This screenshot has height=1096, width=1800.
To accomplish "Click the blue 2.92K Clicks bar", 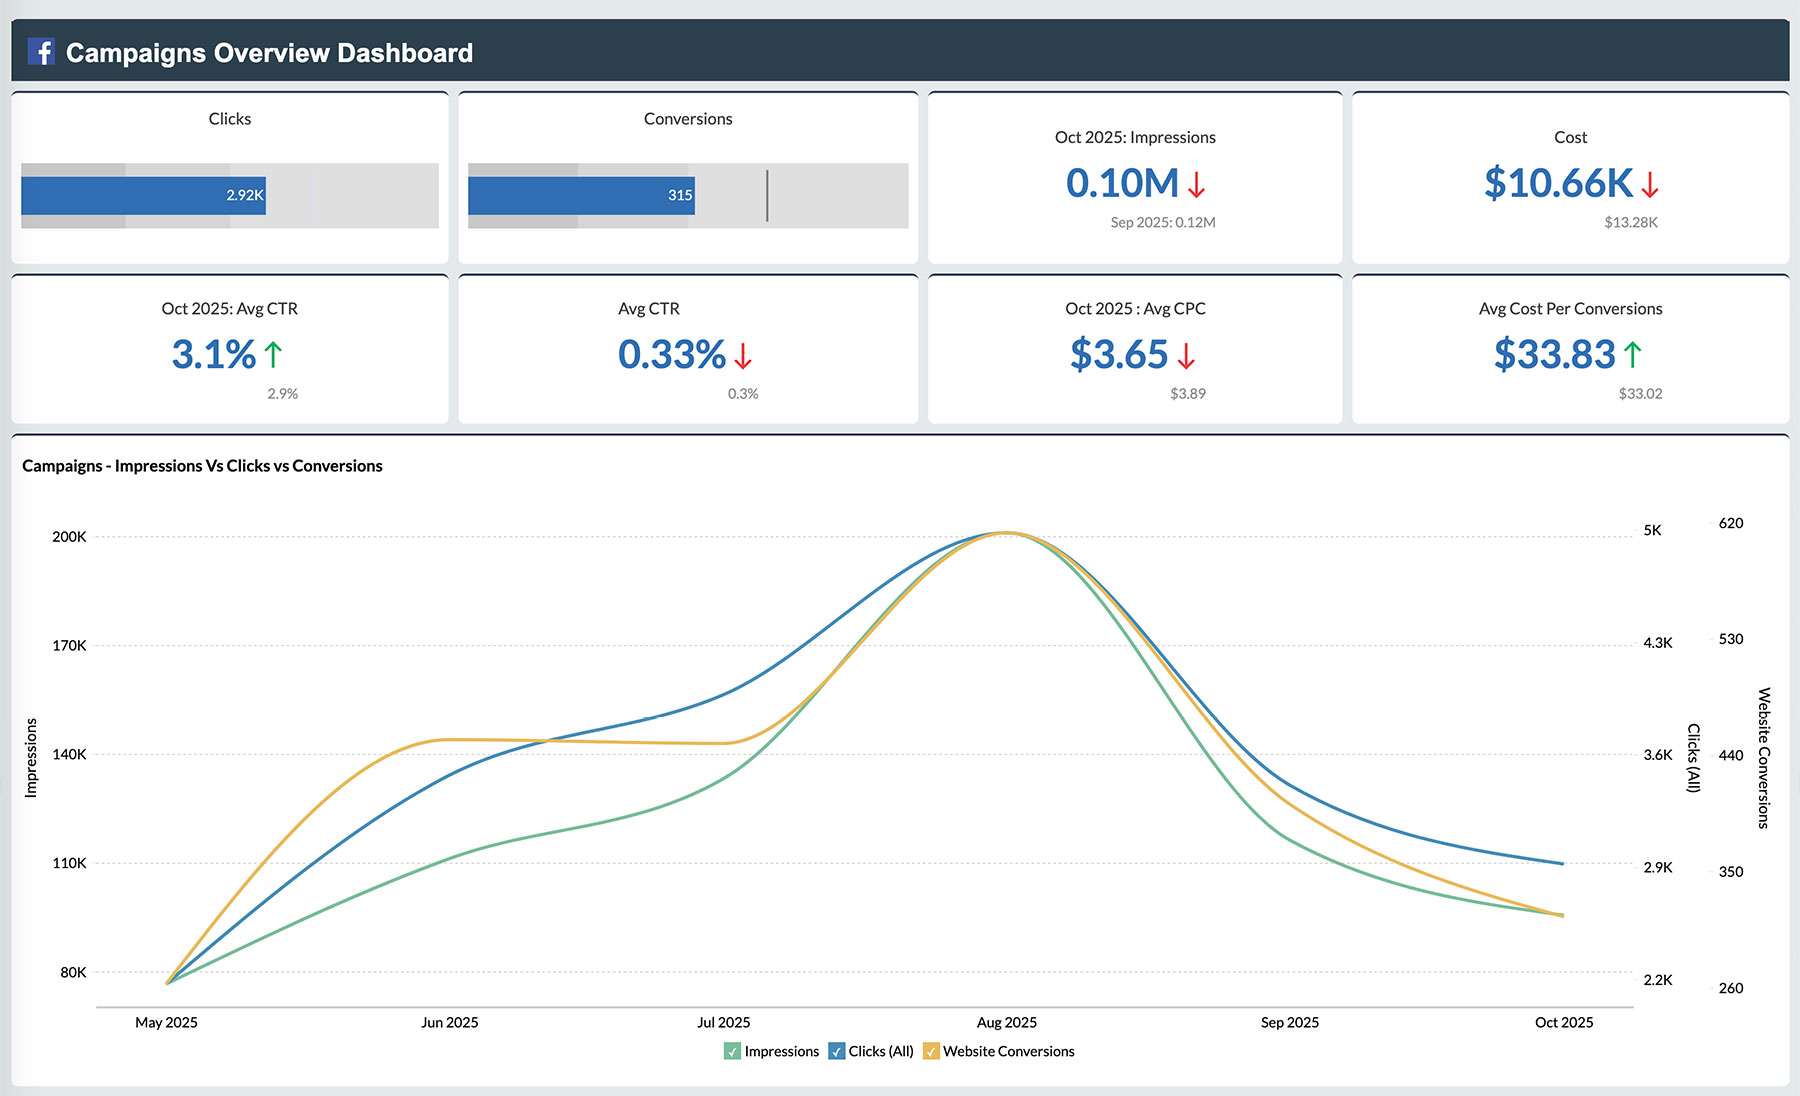I will click(143, 196).
